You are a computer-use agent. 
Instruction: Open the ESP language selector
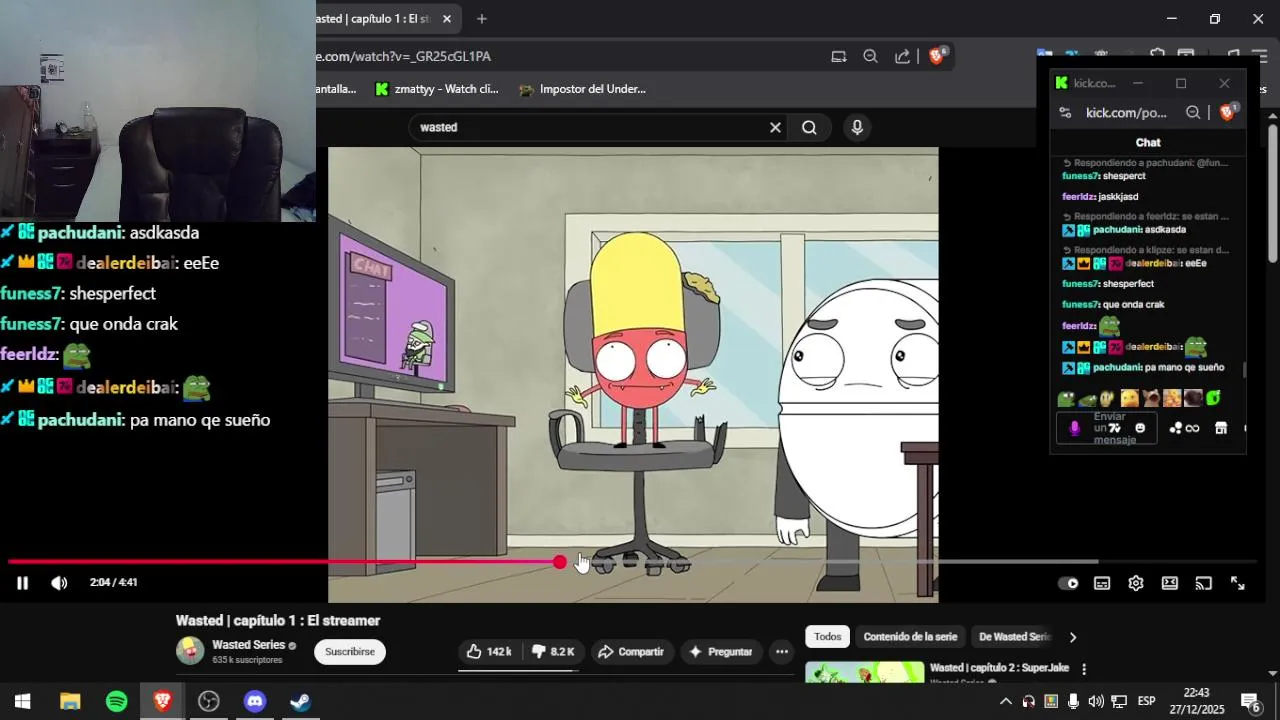pos(1146,701)
